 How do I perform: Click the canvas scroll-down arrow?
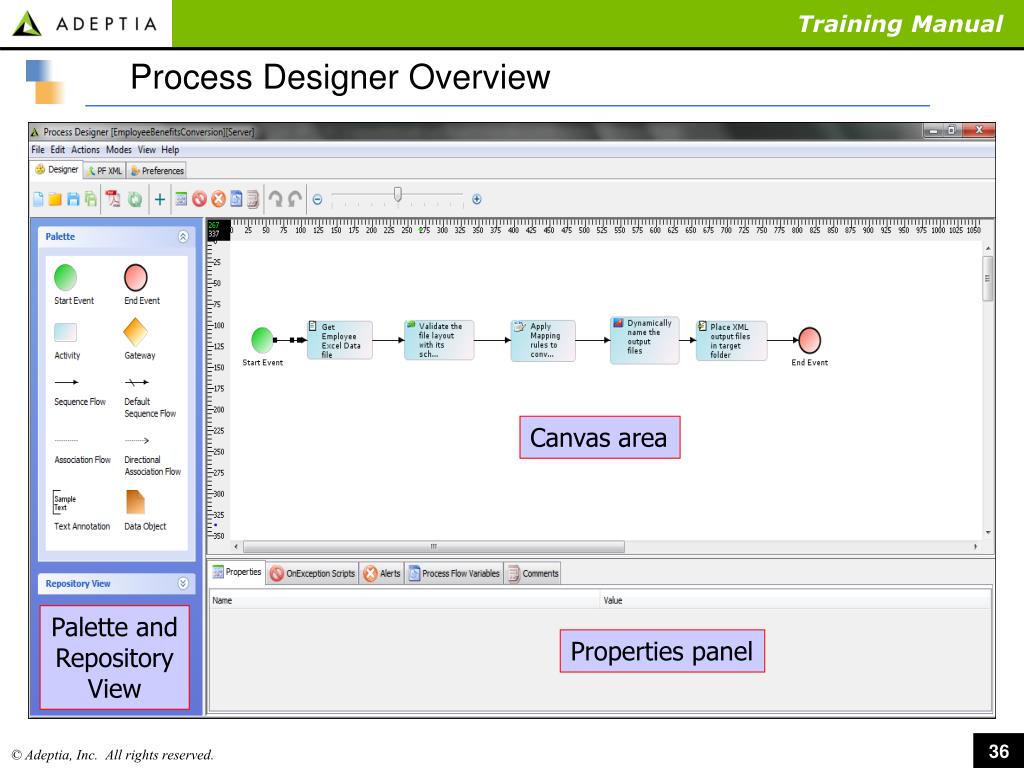tap(988, 533)
